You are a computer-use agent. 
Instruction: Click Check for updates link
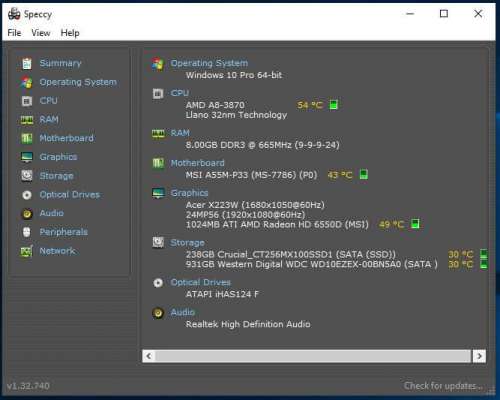442,386
